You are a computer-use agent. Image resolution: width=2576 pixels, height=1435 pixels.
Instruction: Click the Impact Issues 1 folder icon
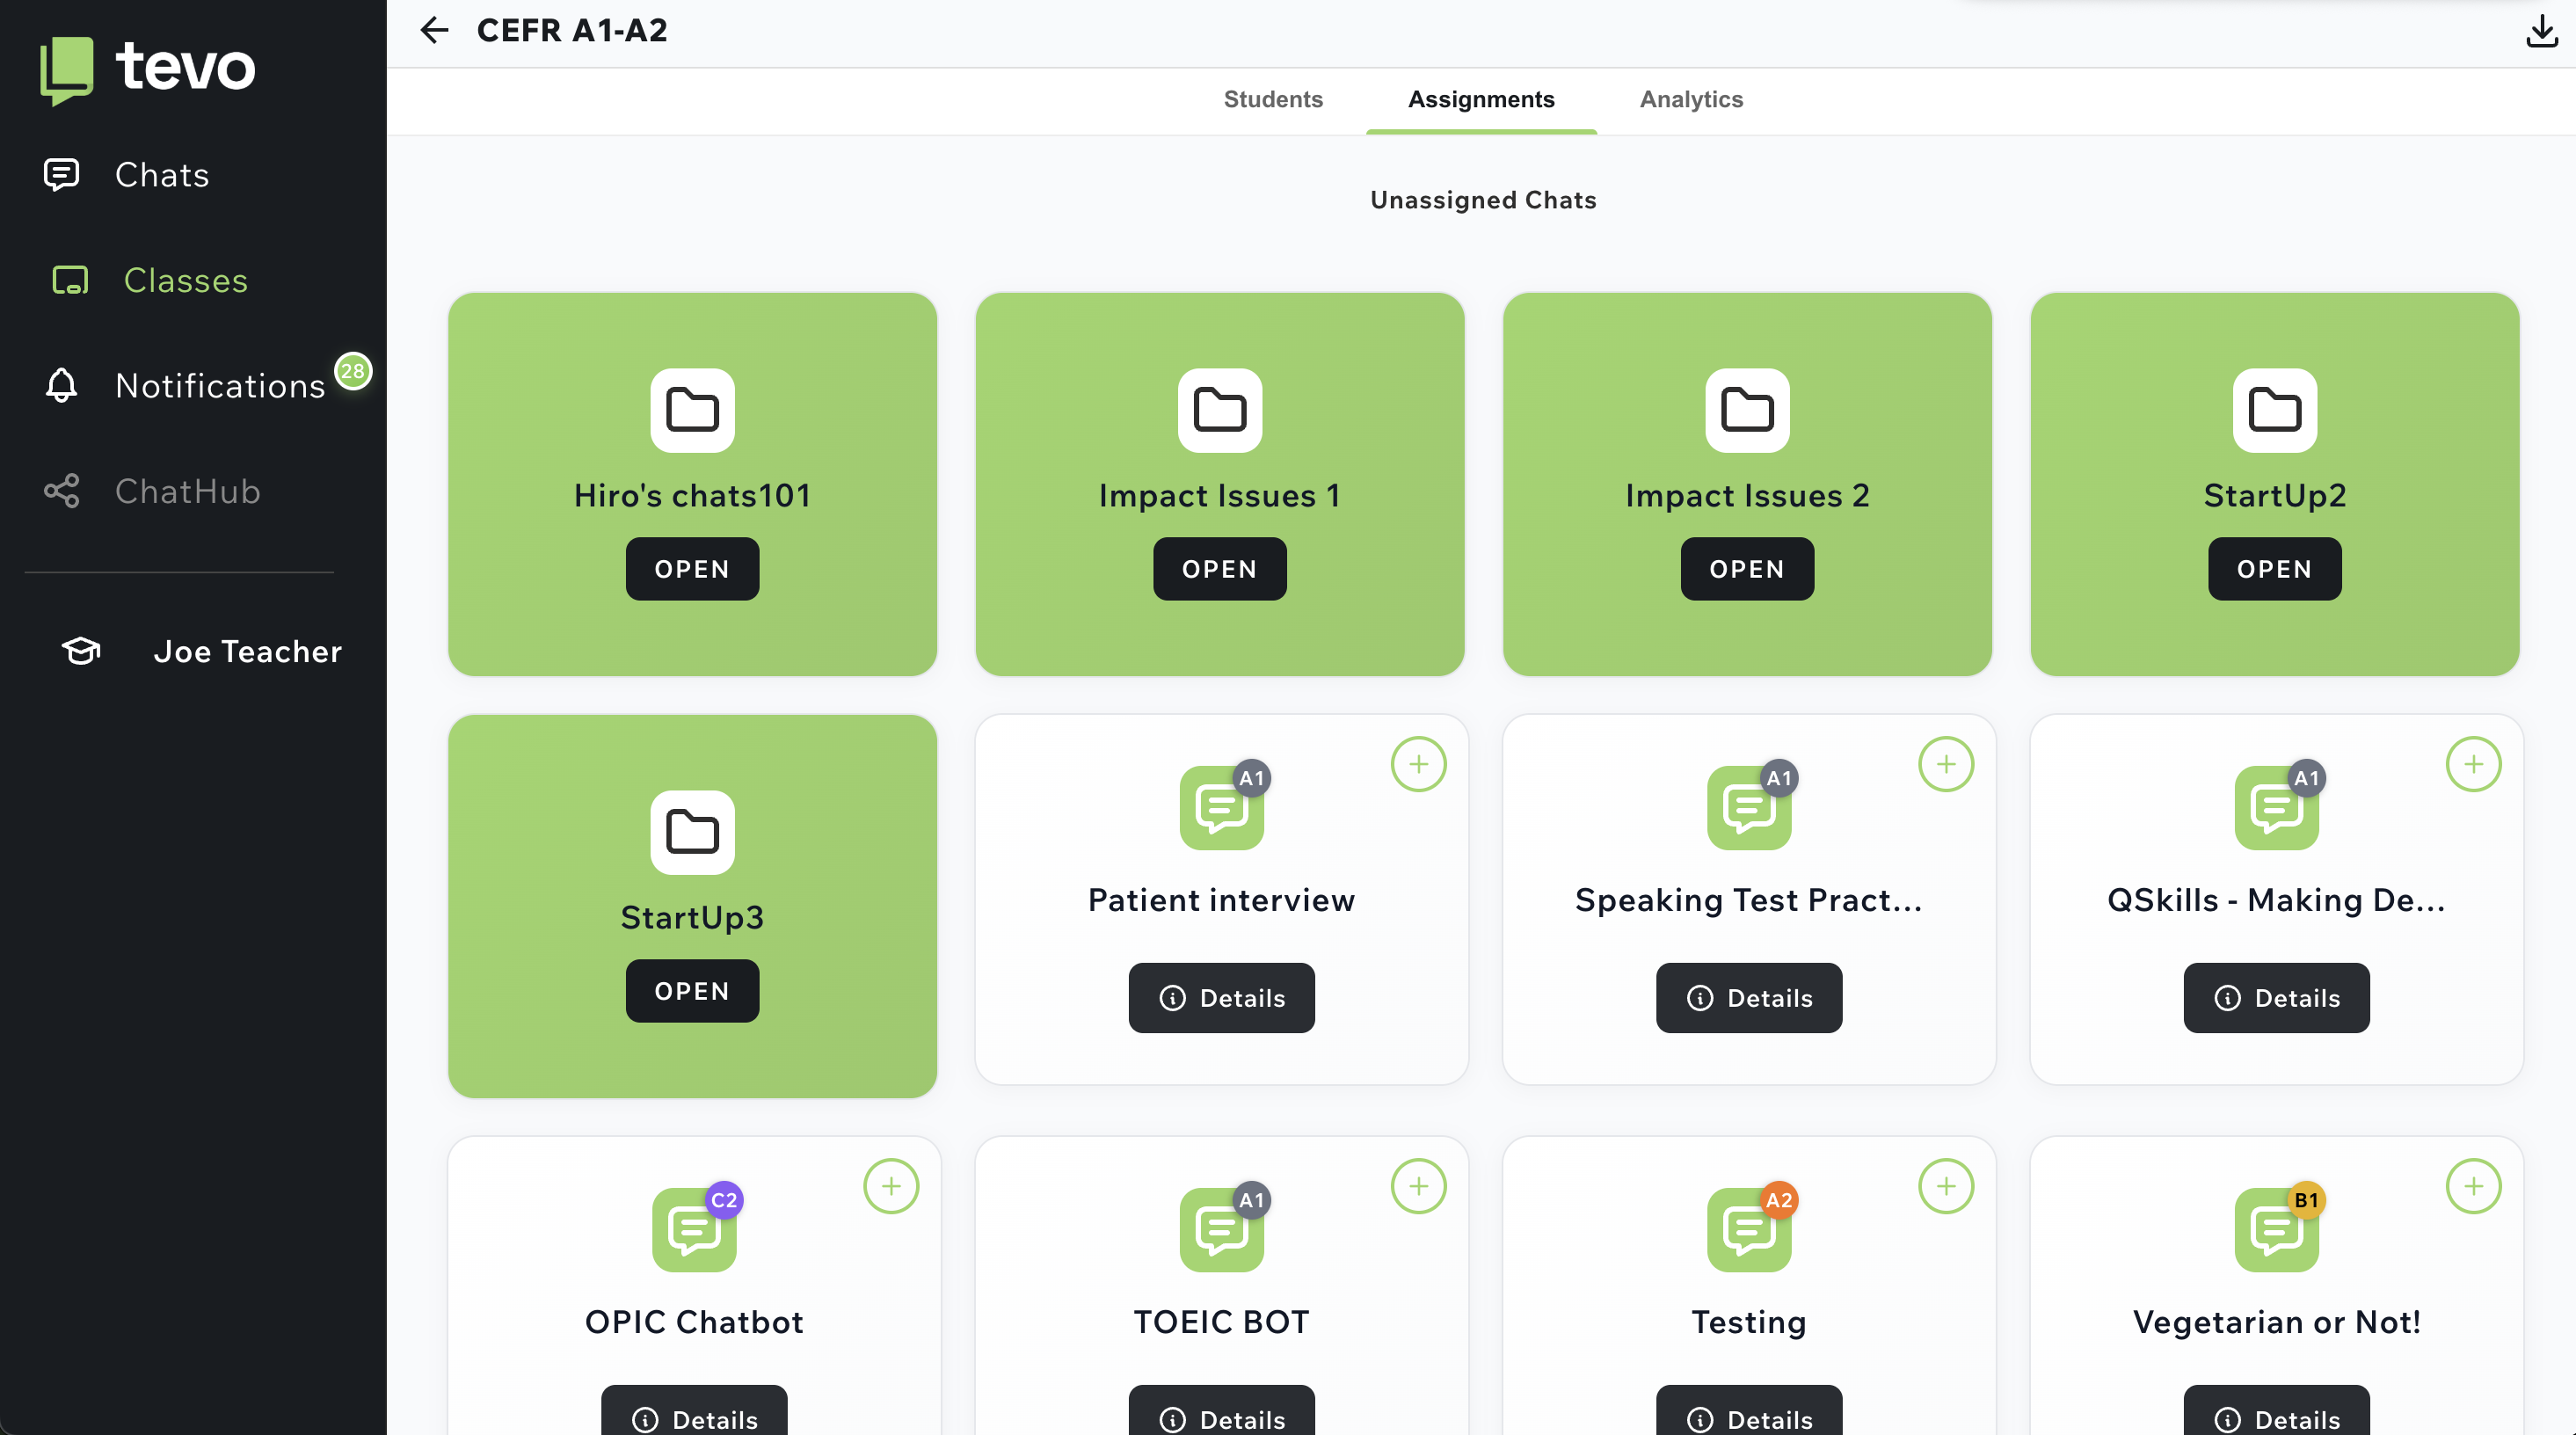(x=1219, y=410)
